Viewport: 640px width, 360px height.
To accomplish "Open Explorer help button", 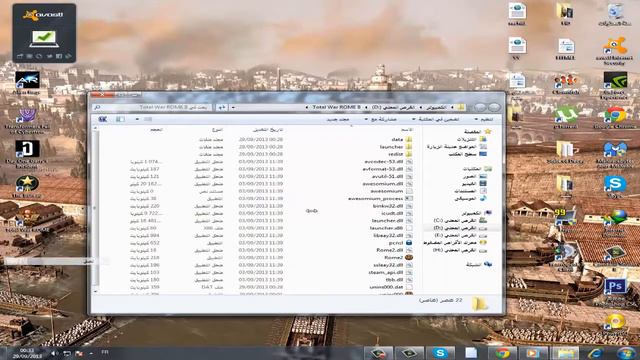I will coord(102,119).
